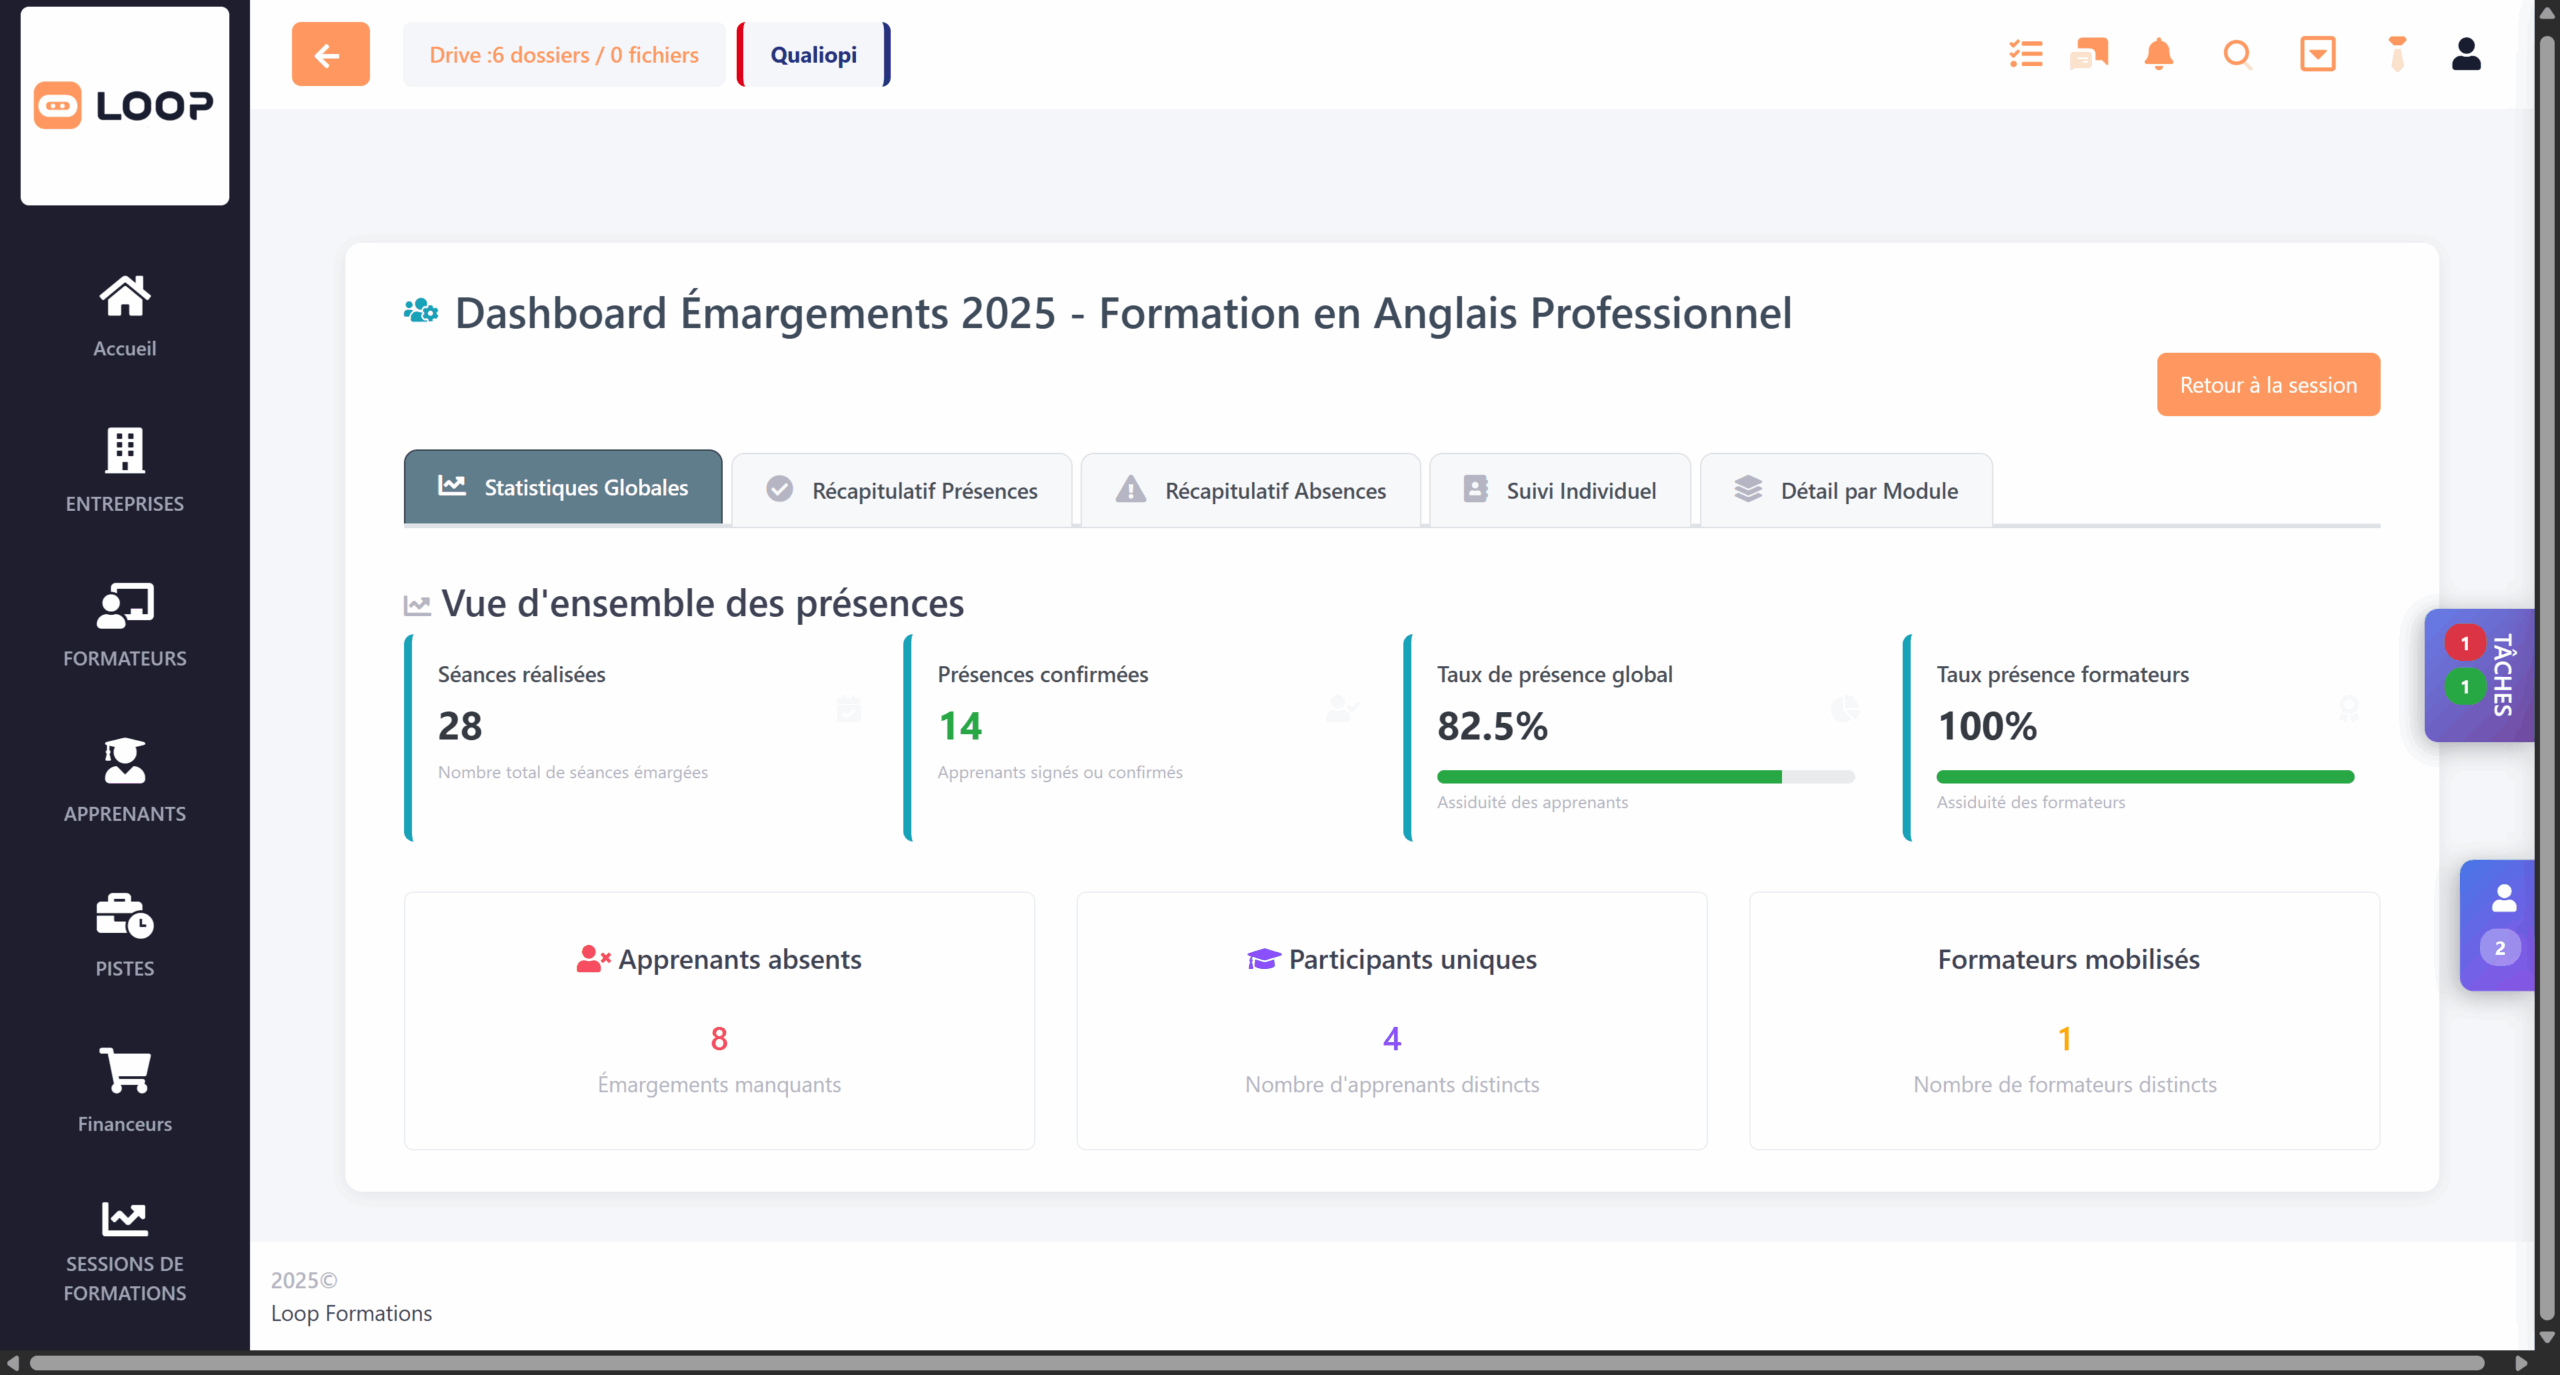Open the ENTREPRISES sidebar section
This screenshot has height=1375, width=2560.
125,470
